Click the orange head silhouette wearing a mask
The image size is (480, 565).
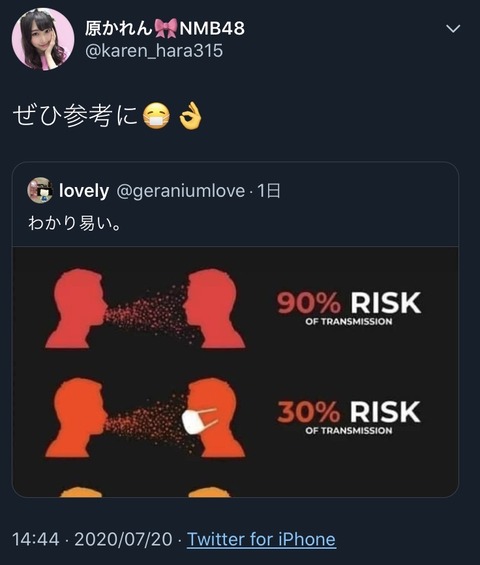tap(214, 417)
